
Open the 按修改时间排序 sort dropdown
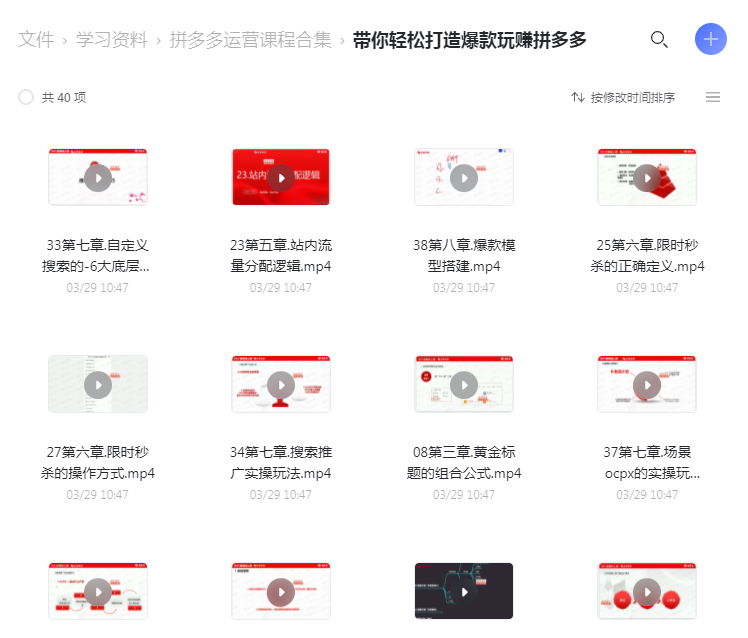pyautogui.click(x=623, y=97)
